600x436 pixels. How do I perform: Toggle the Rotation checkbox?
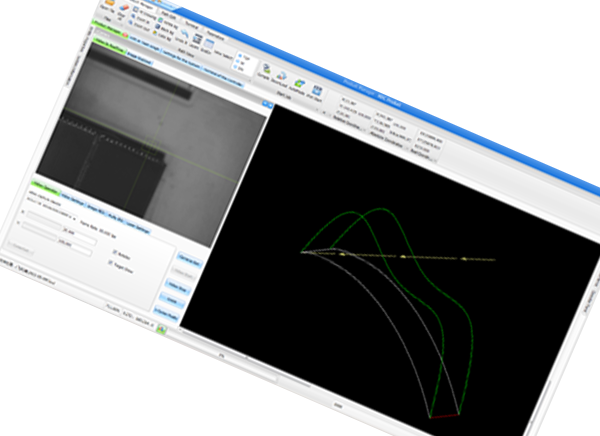pos(114,251)
